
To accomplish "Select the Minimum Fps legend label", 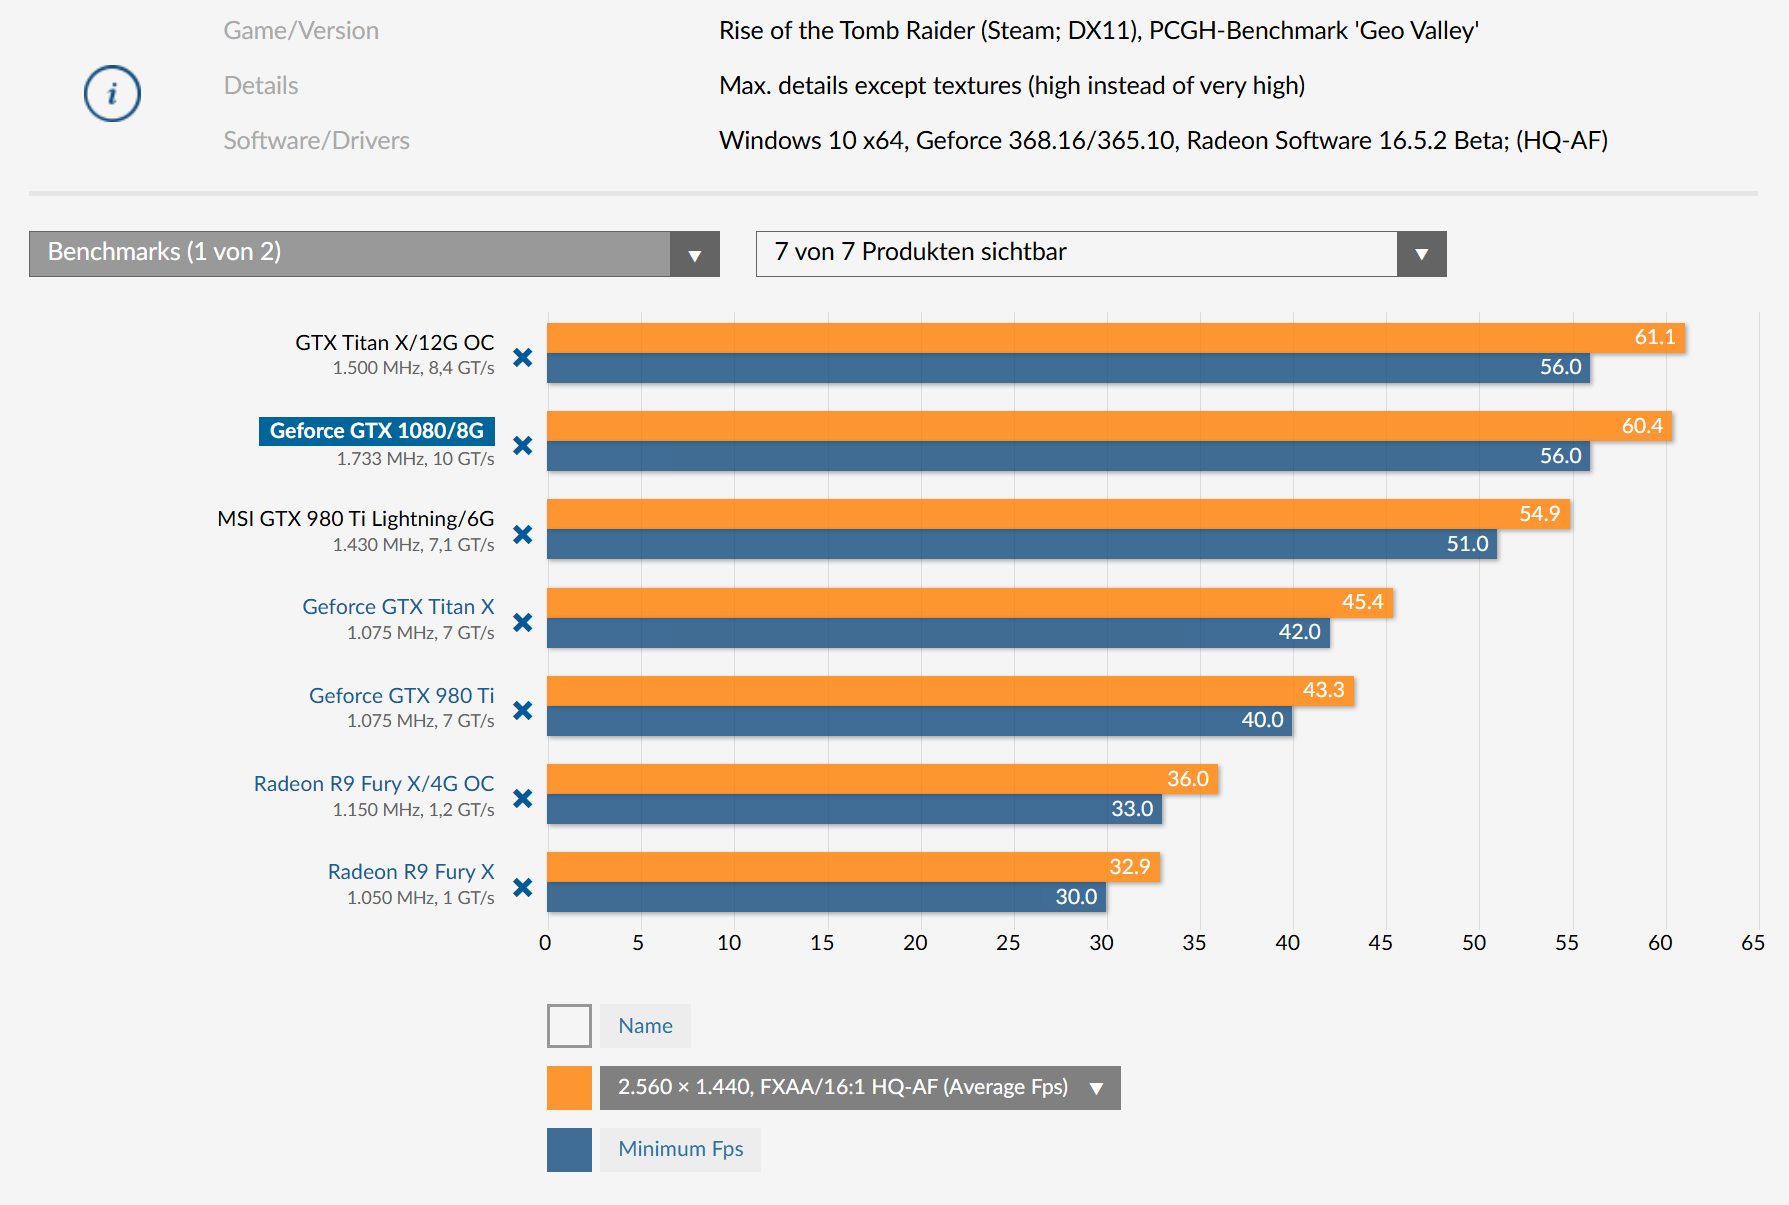I will click(x=680, y=1149).
